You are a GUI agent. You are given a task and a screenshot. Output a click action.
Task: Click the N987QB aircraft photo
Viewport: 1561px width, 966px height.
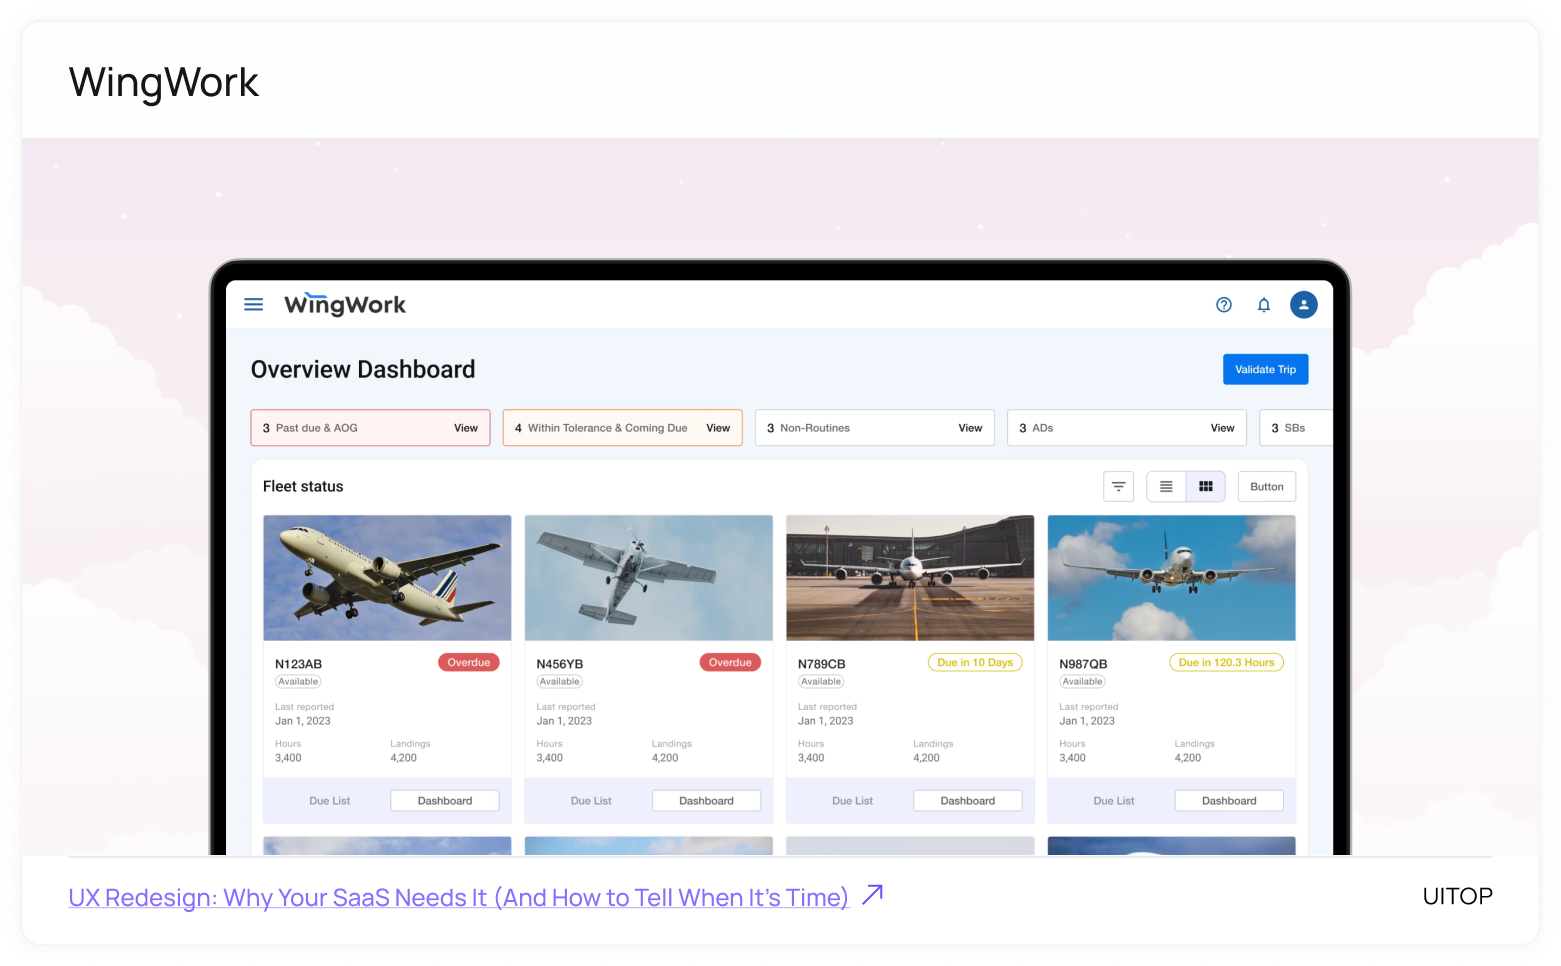coord(1172,578)
